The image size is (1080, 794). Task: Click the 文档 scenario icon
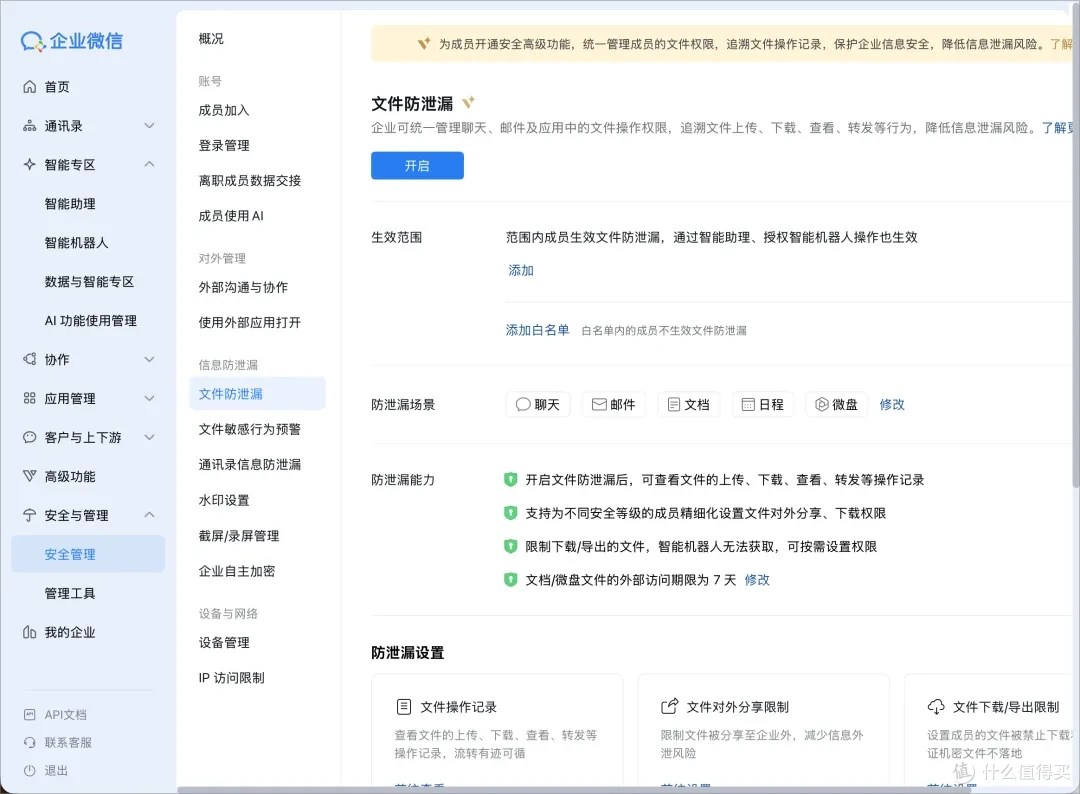(674, 405)
